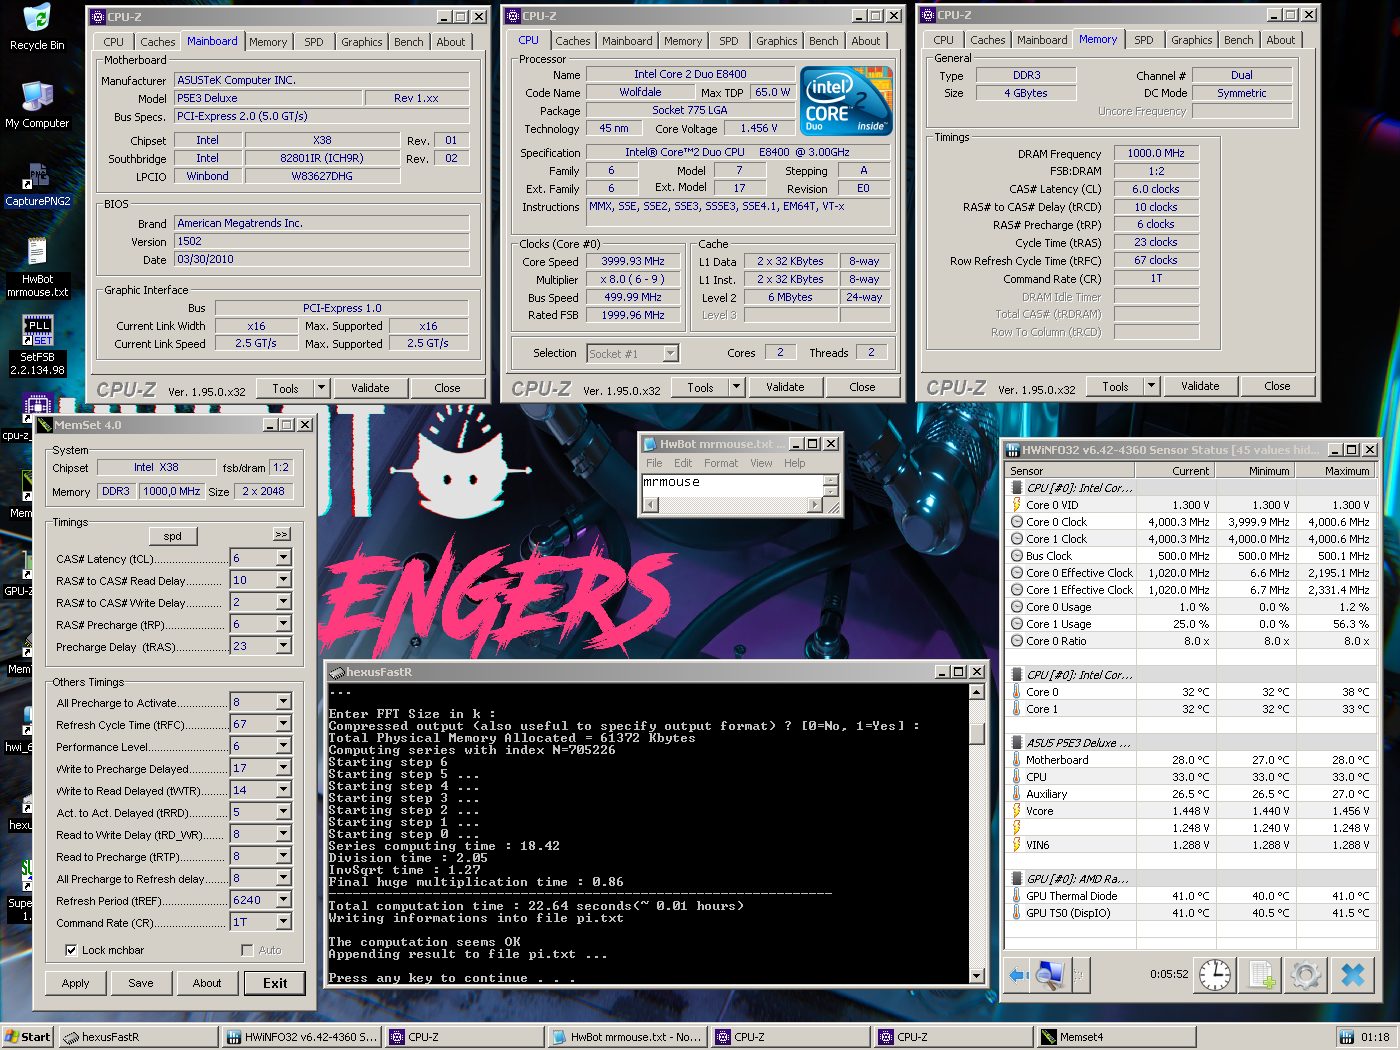Screen dimensions: 1400x1050
Task: Open the Windows Start menu
Action: pos(27,1037)
